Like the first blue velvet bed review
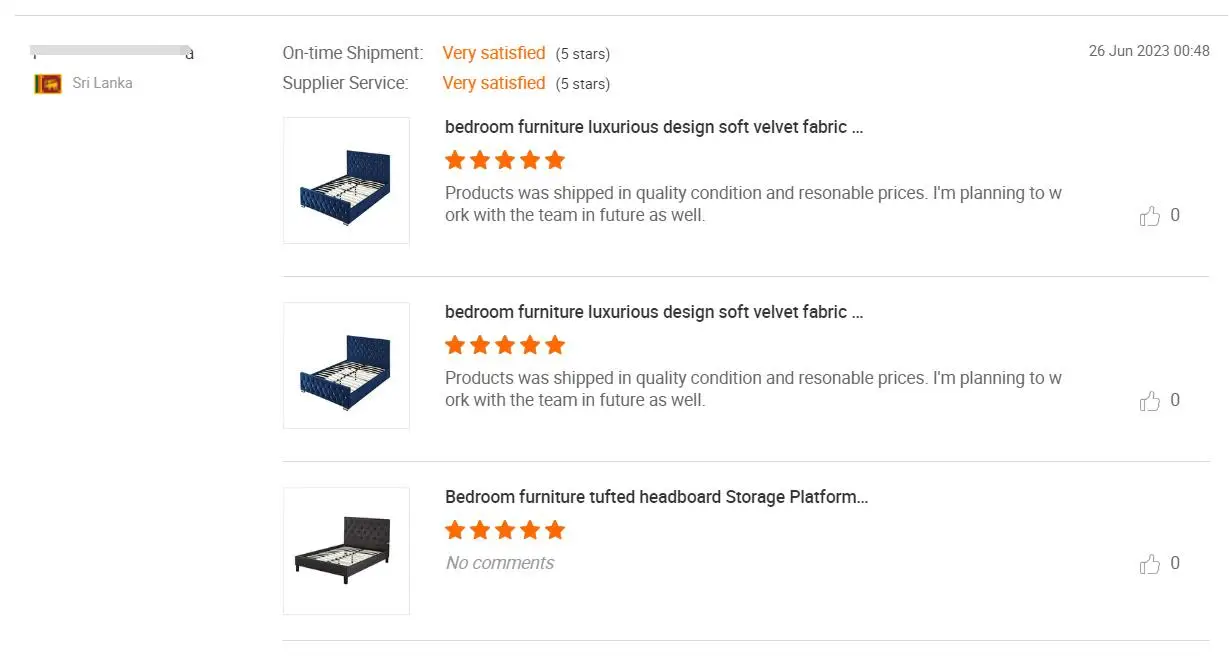 [x=1150, y=216]
